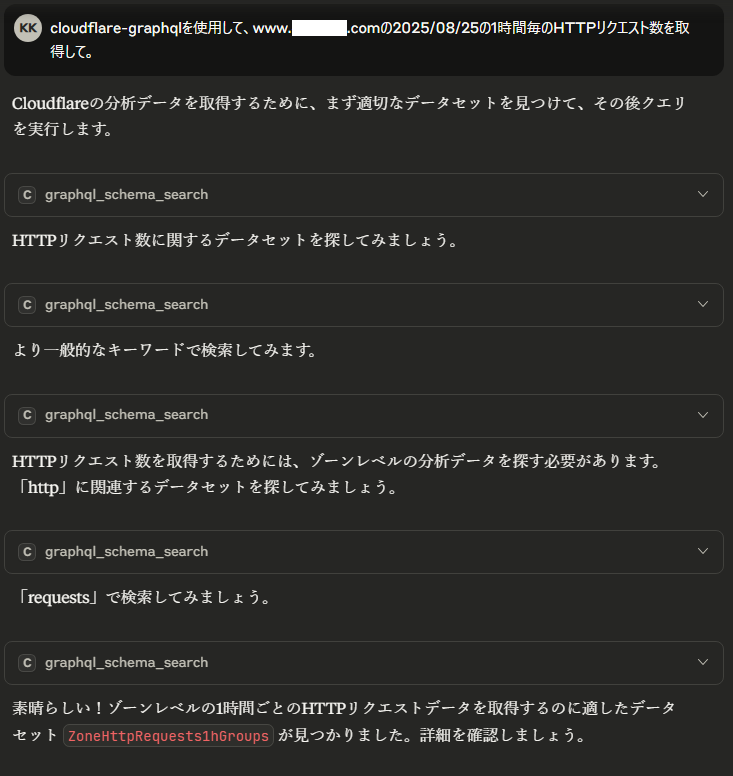This screenshot has width=733, height=776.
Task: Click the first graphql_schema_search label
Action: 126,195
